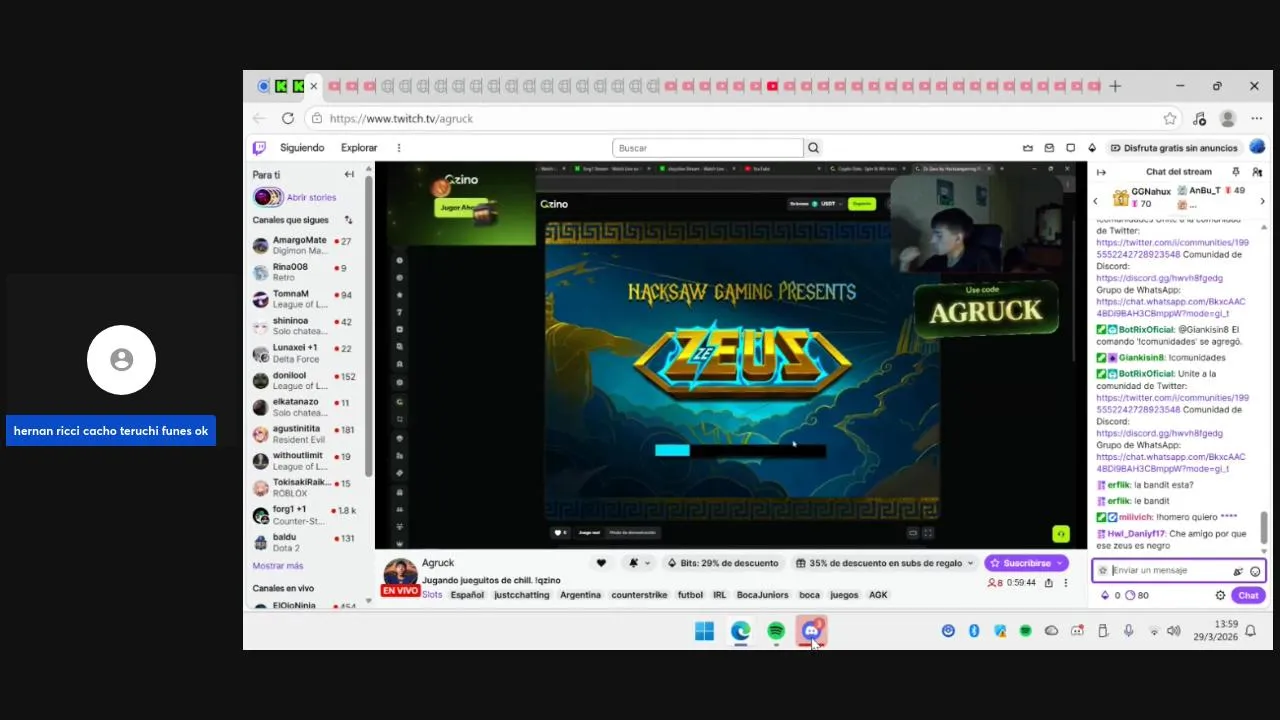Image resolution: width=1280 pixels, height=720 pixels.
Task: Click the chat scrollbar
Action: point(1264,526)
